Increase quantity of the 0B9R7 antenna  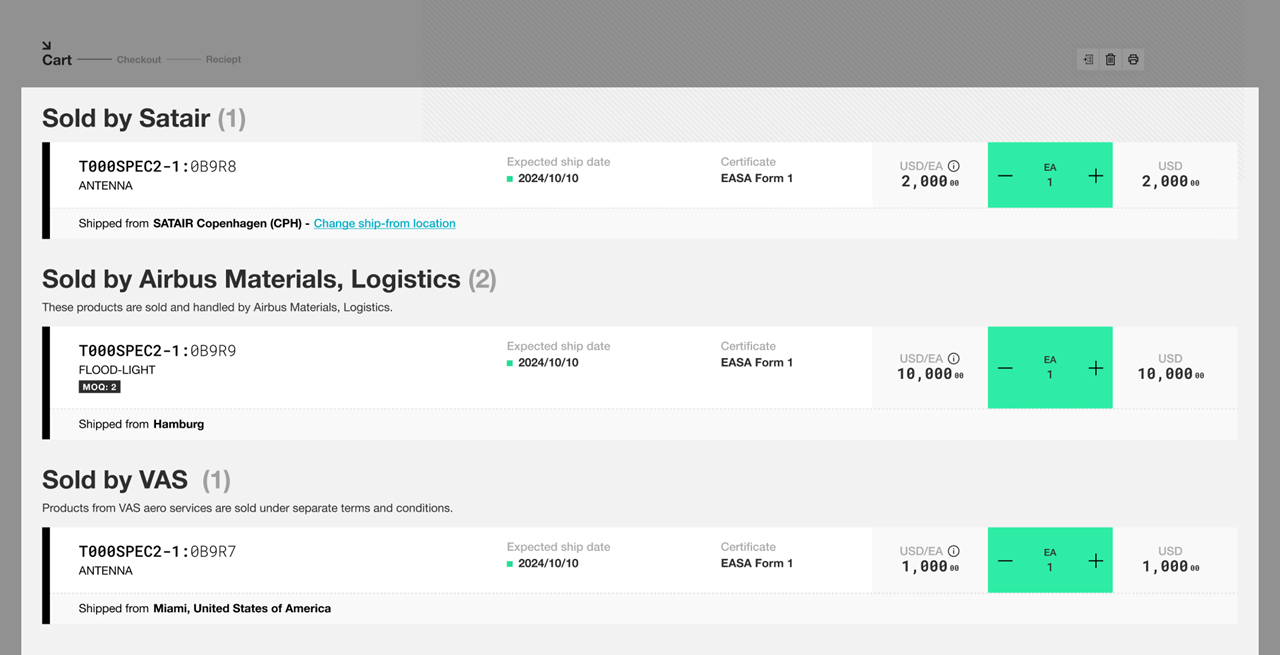pyautogui.click(x=1096, y=561)
